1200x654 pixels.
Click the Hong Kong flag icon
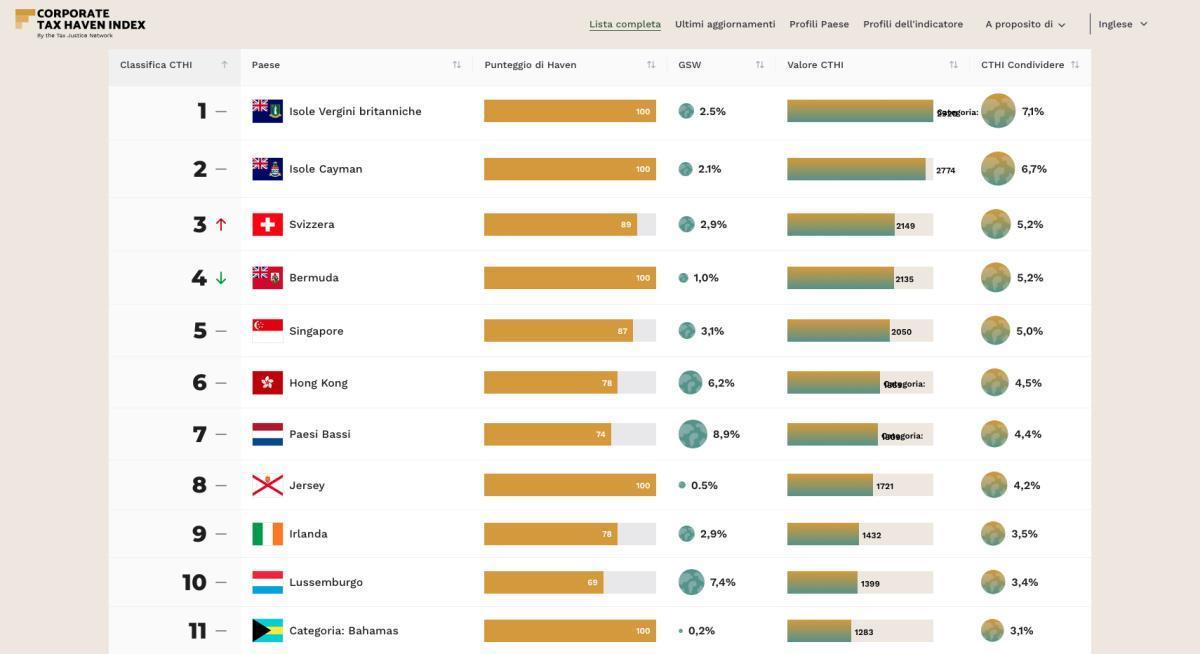(x=267, y=383)
